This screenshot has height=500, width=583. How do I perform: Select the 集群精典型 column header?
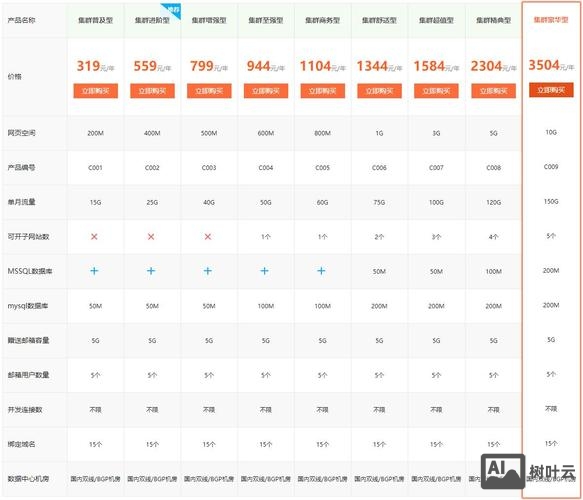[493, 20]
